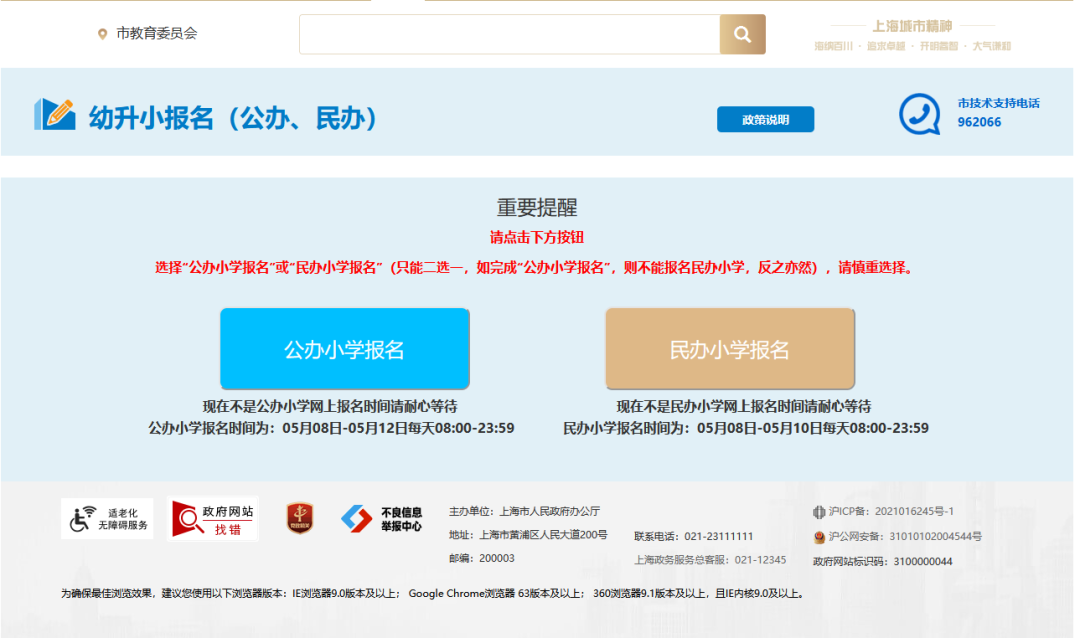1080x638 pixels.
Task: Click the 沪公网安备 31010102004544号 link
Action: 905,536
